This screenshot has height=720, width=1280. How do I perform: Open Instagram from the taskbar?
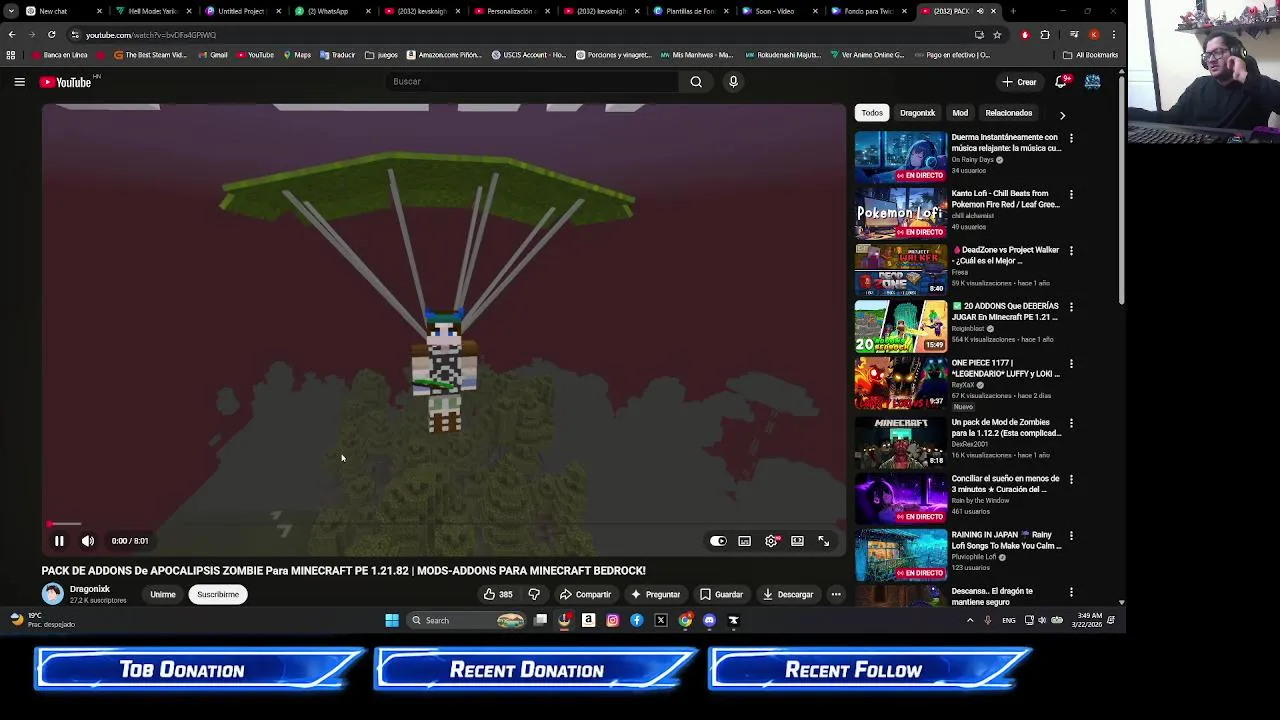click(612, 620)
